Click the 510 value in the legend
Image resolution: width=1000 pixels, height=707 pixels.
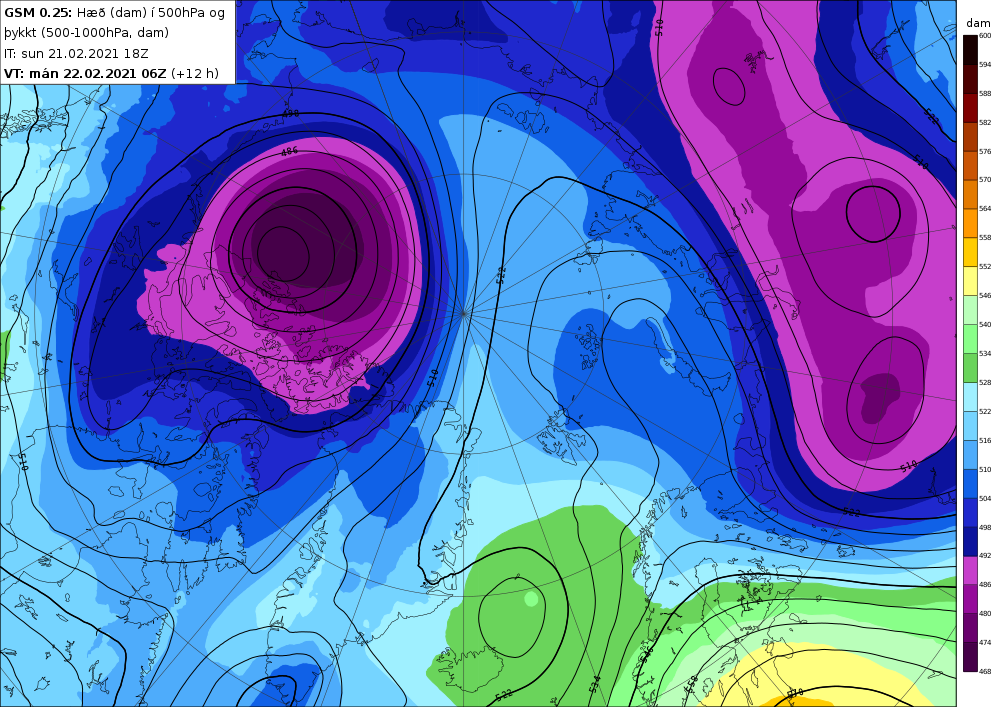coord(985,470)
